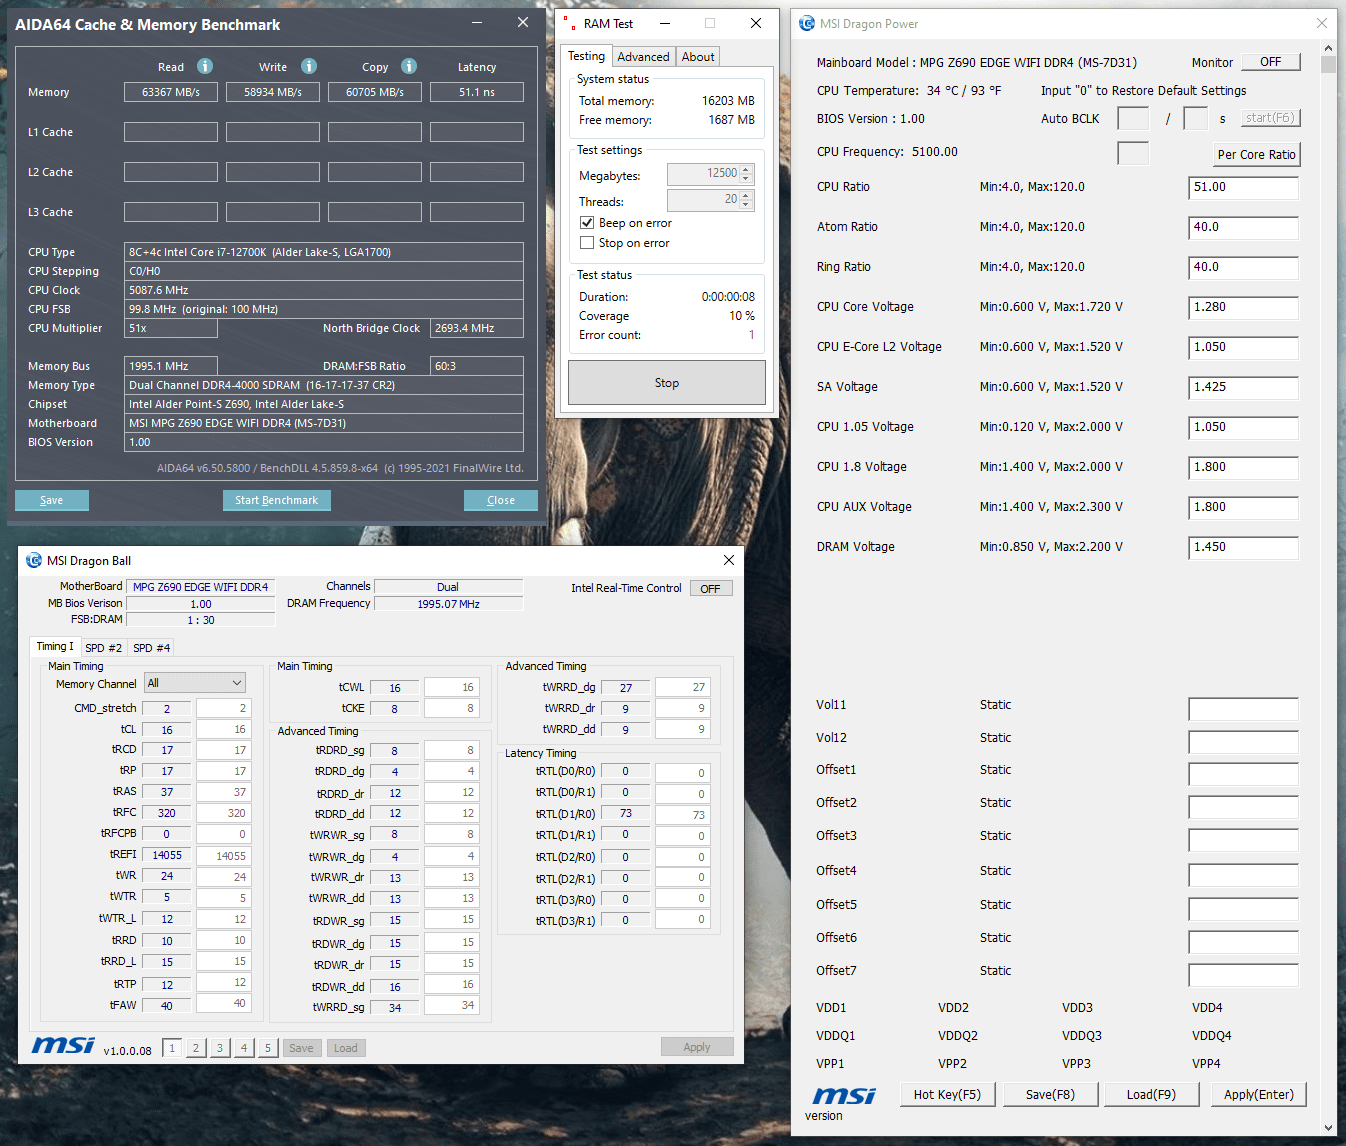Click the Copy info icon in AIDA64
Image resolution: width=1346 pixels, height=1146 pixels.
click(x=409, y=66)
